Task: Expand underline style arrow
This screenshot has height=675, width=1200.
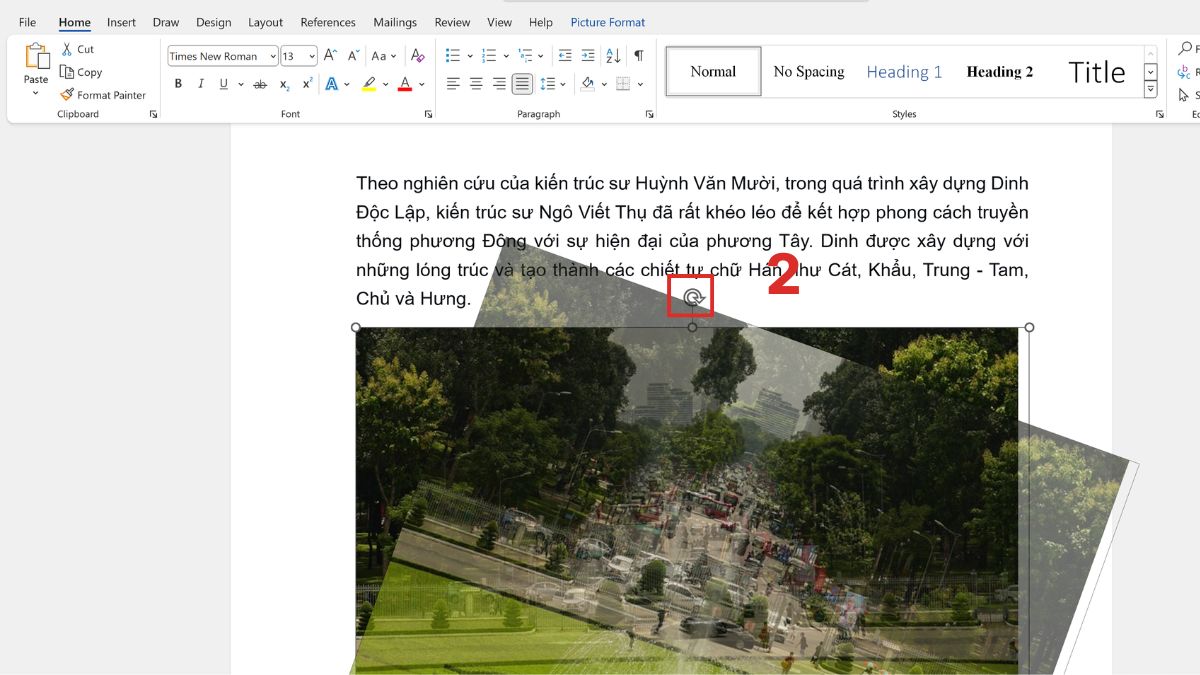Action: 239,84
